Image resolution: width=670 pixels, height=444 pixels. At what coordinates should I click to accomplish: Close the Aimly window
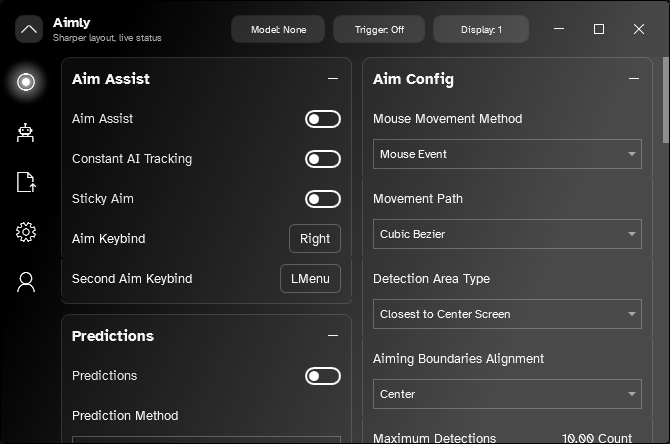click(x=639, y=29)
